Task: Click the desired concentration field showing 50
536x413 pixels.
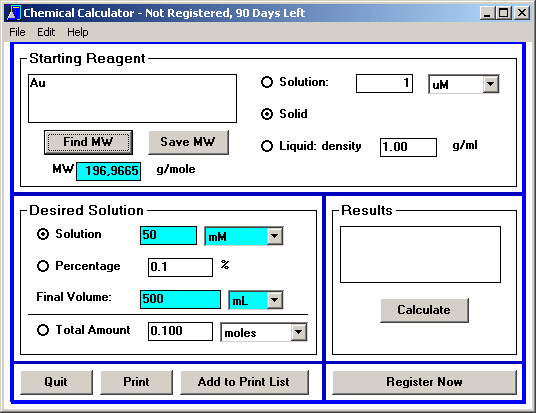Action: tap(168, 235)
